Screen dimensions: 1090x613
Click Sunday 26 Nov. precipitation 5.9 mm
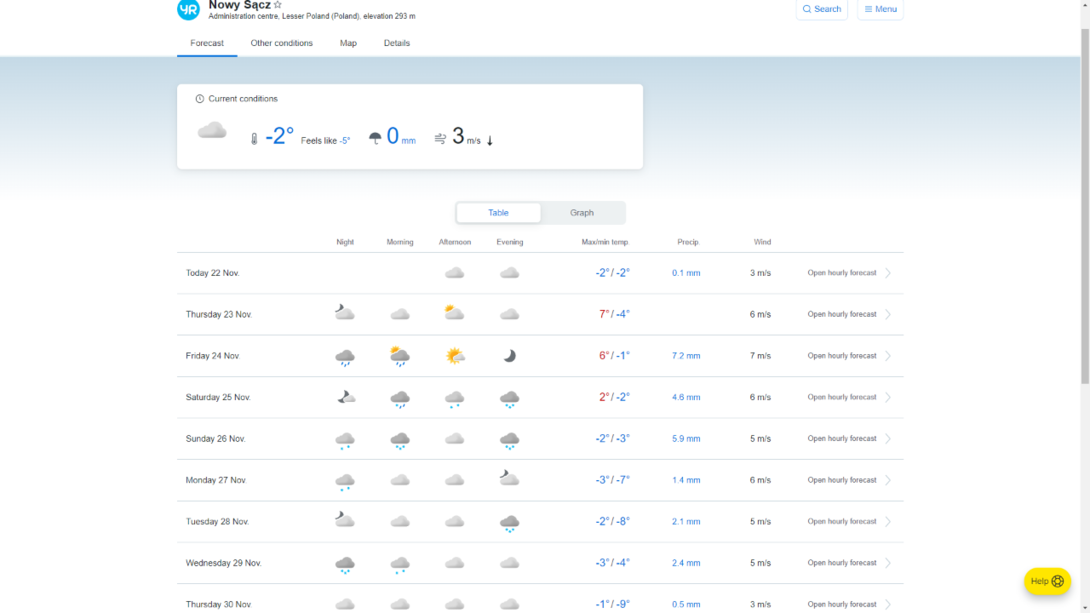686,439
